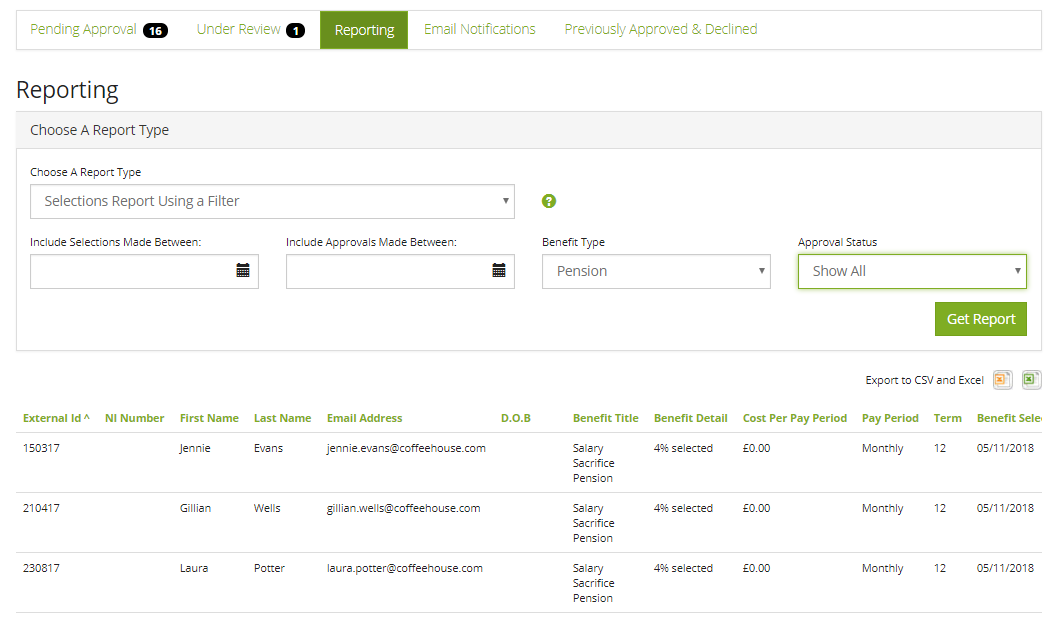This screenshot has width=1050, height=618.
Task: Click the green help question mark icon
Action: (548, 201)
